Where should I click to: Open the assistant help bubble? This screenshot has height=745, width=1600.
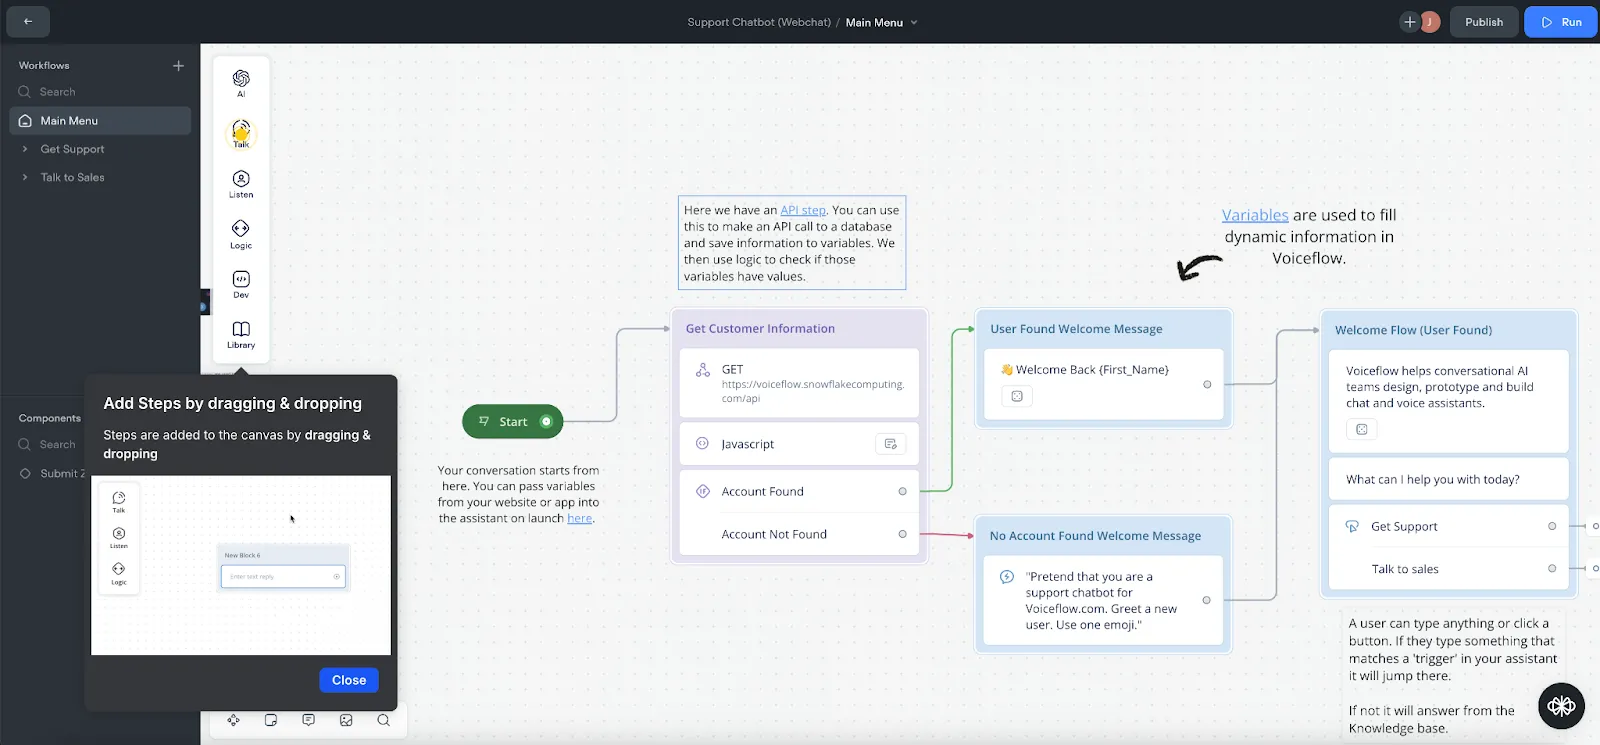(1561, 706)
